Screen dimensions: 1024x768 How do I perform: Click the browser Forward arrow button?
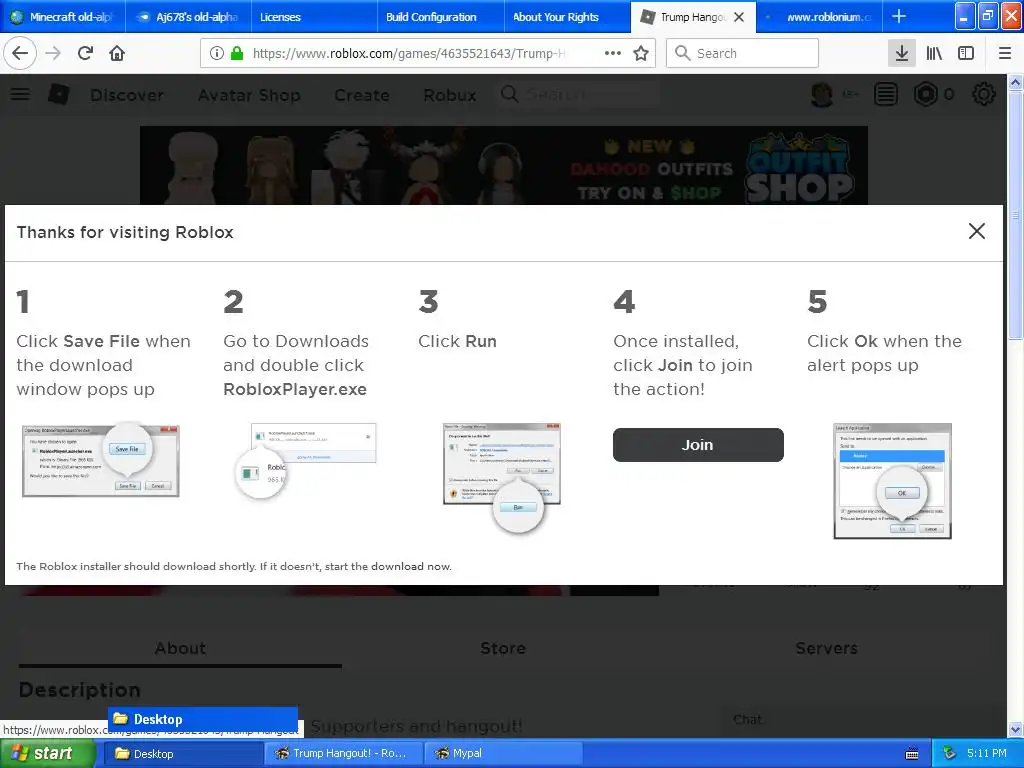(54, 53)
